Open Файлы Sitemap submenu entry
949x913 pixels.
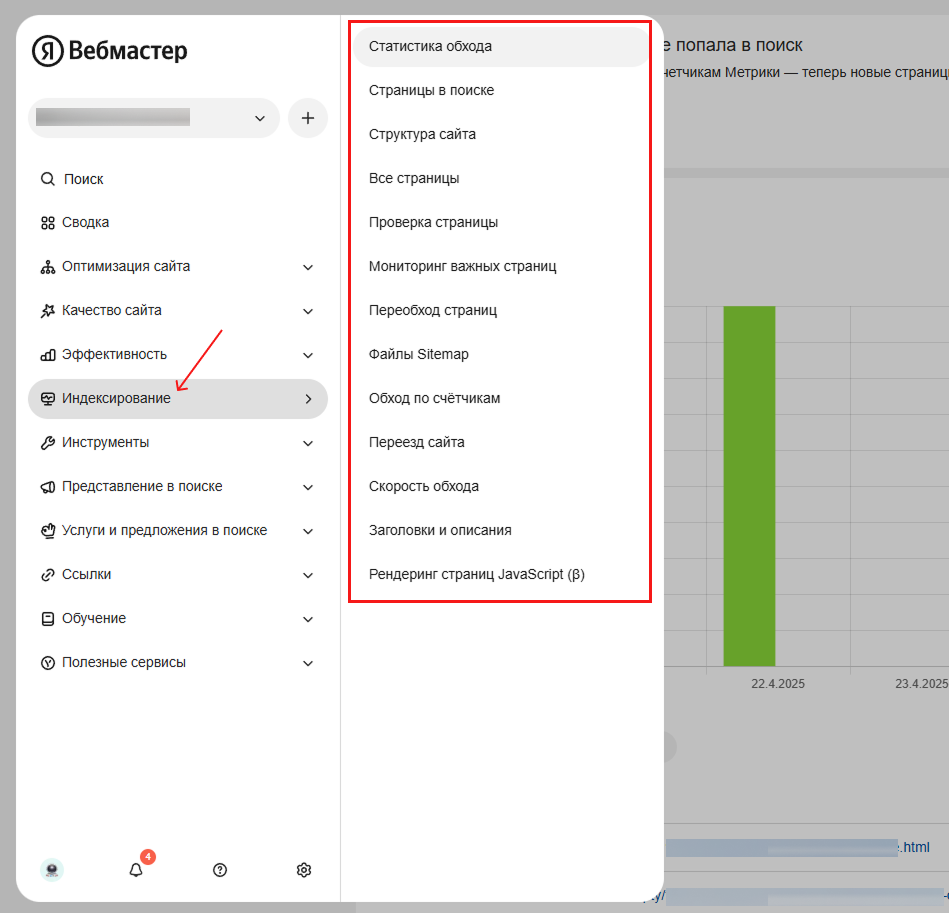pos(501,355)
